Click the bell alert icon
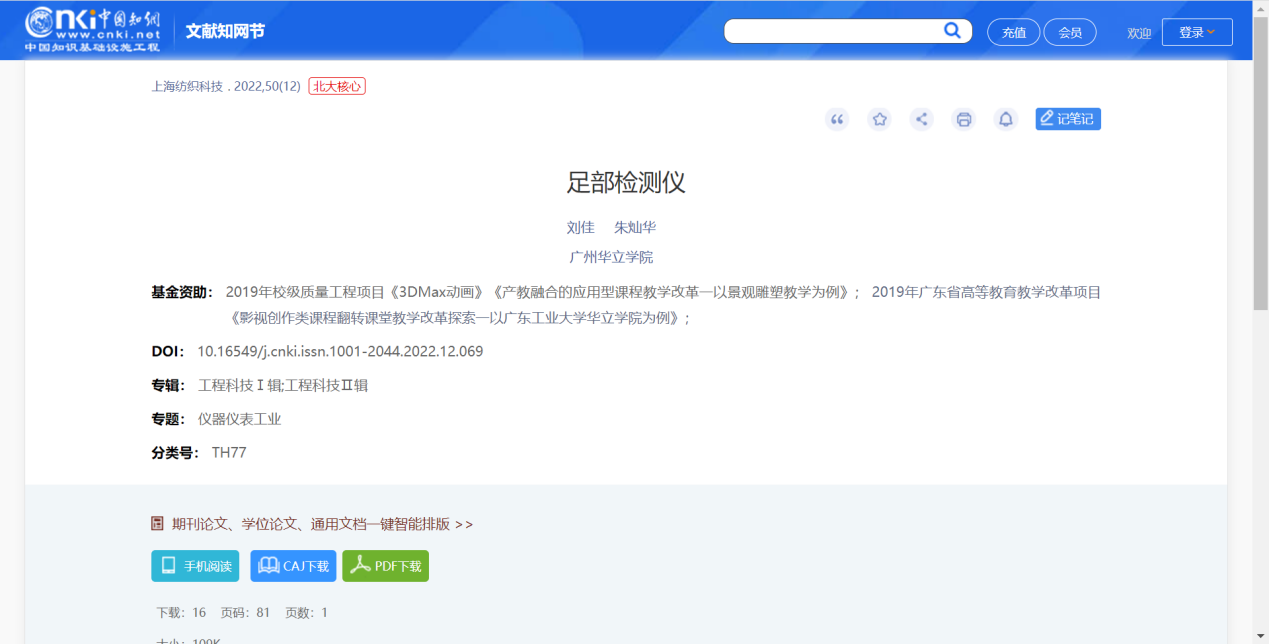Screen dimensions: 1269x644 click(1006, 120)
